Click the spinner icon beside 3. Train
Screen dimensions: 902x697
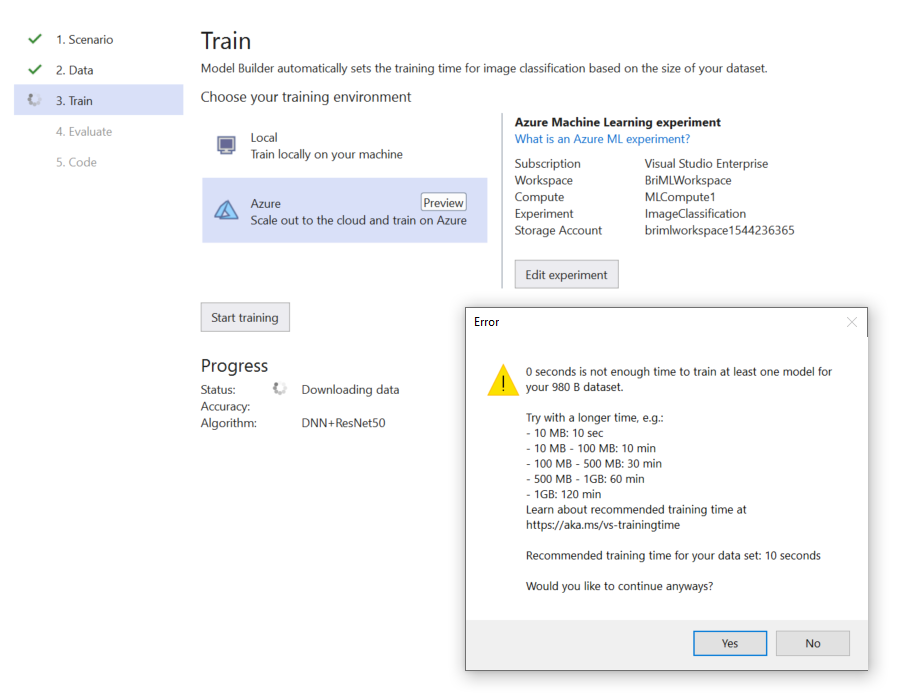click(x=35, y=100)
